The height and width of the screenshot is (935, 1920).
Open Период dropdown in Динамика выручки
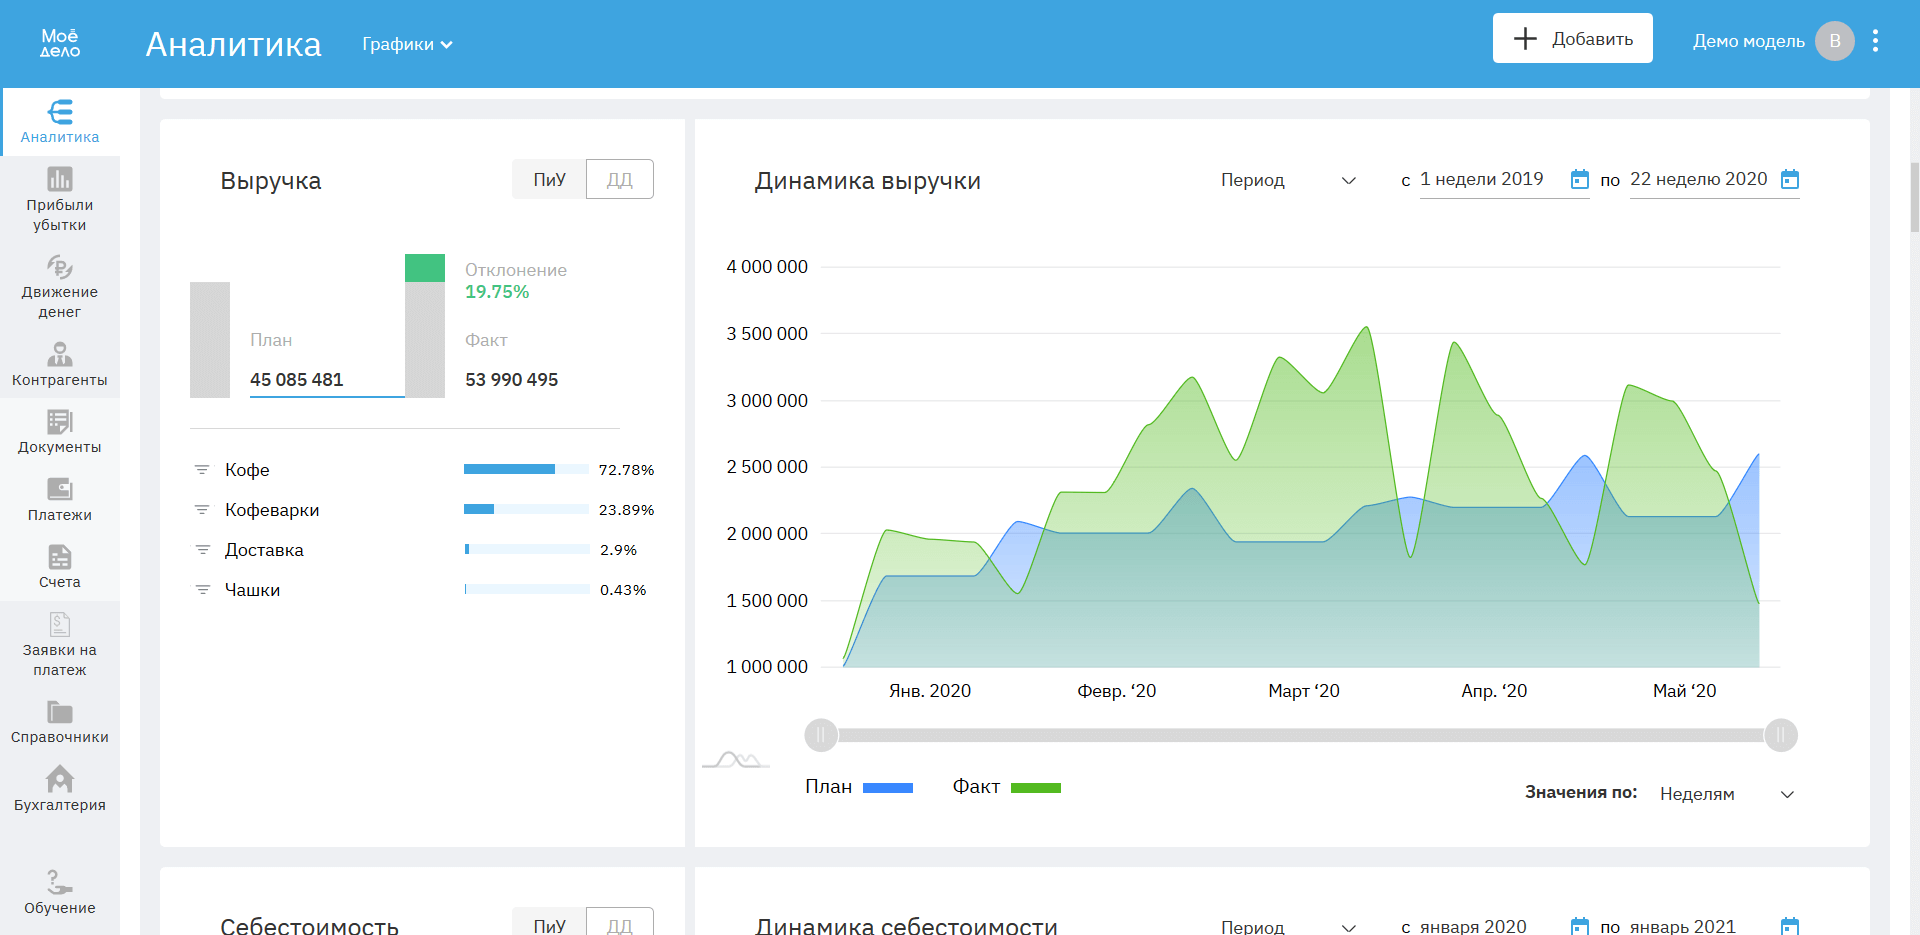point(1289,180)
